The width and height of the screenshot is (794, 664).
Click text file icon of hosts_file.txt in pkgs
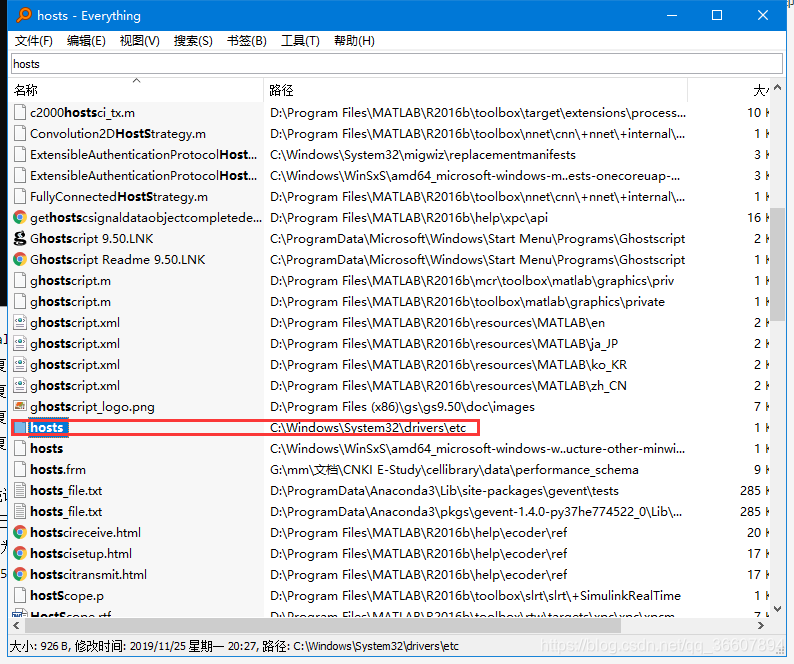(20, 512)
